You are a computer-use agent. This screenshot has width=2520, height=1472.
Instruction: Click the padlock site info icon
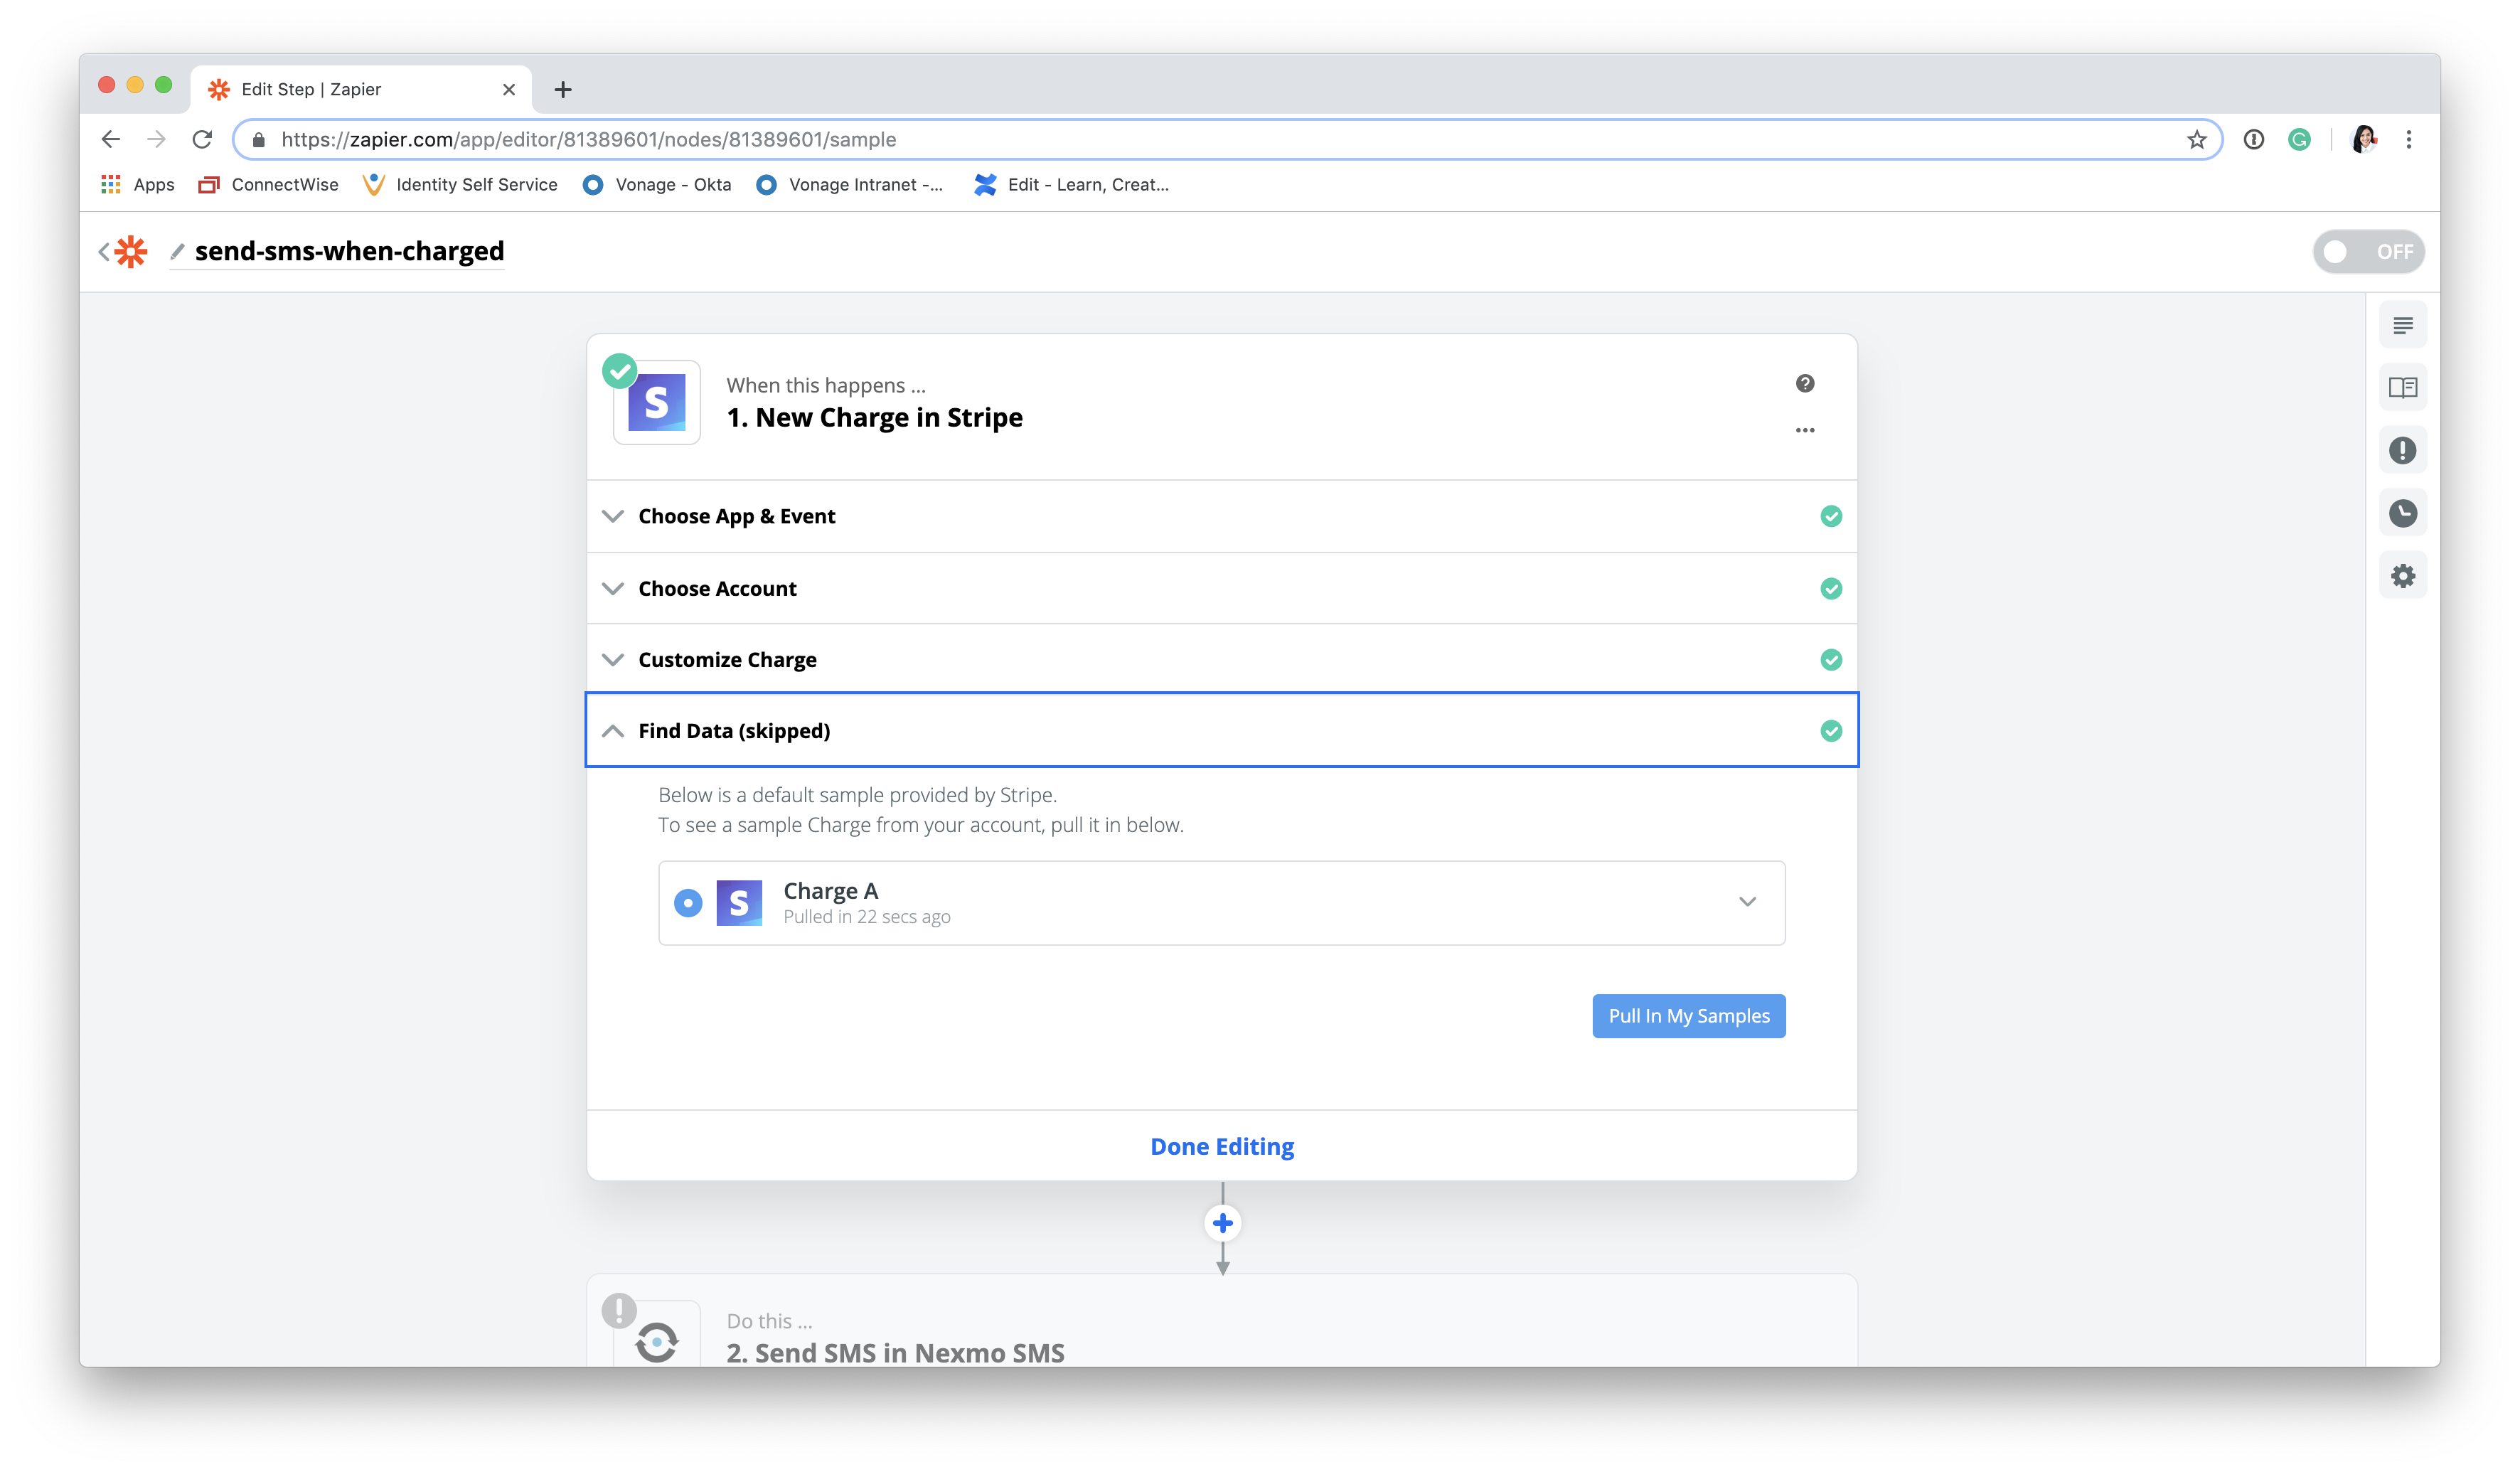259,139
